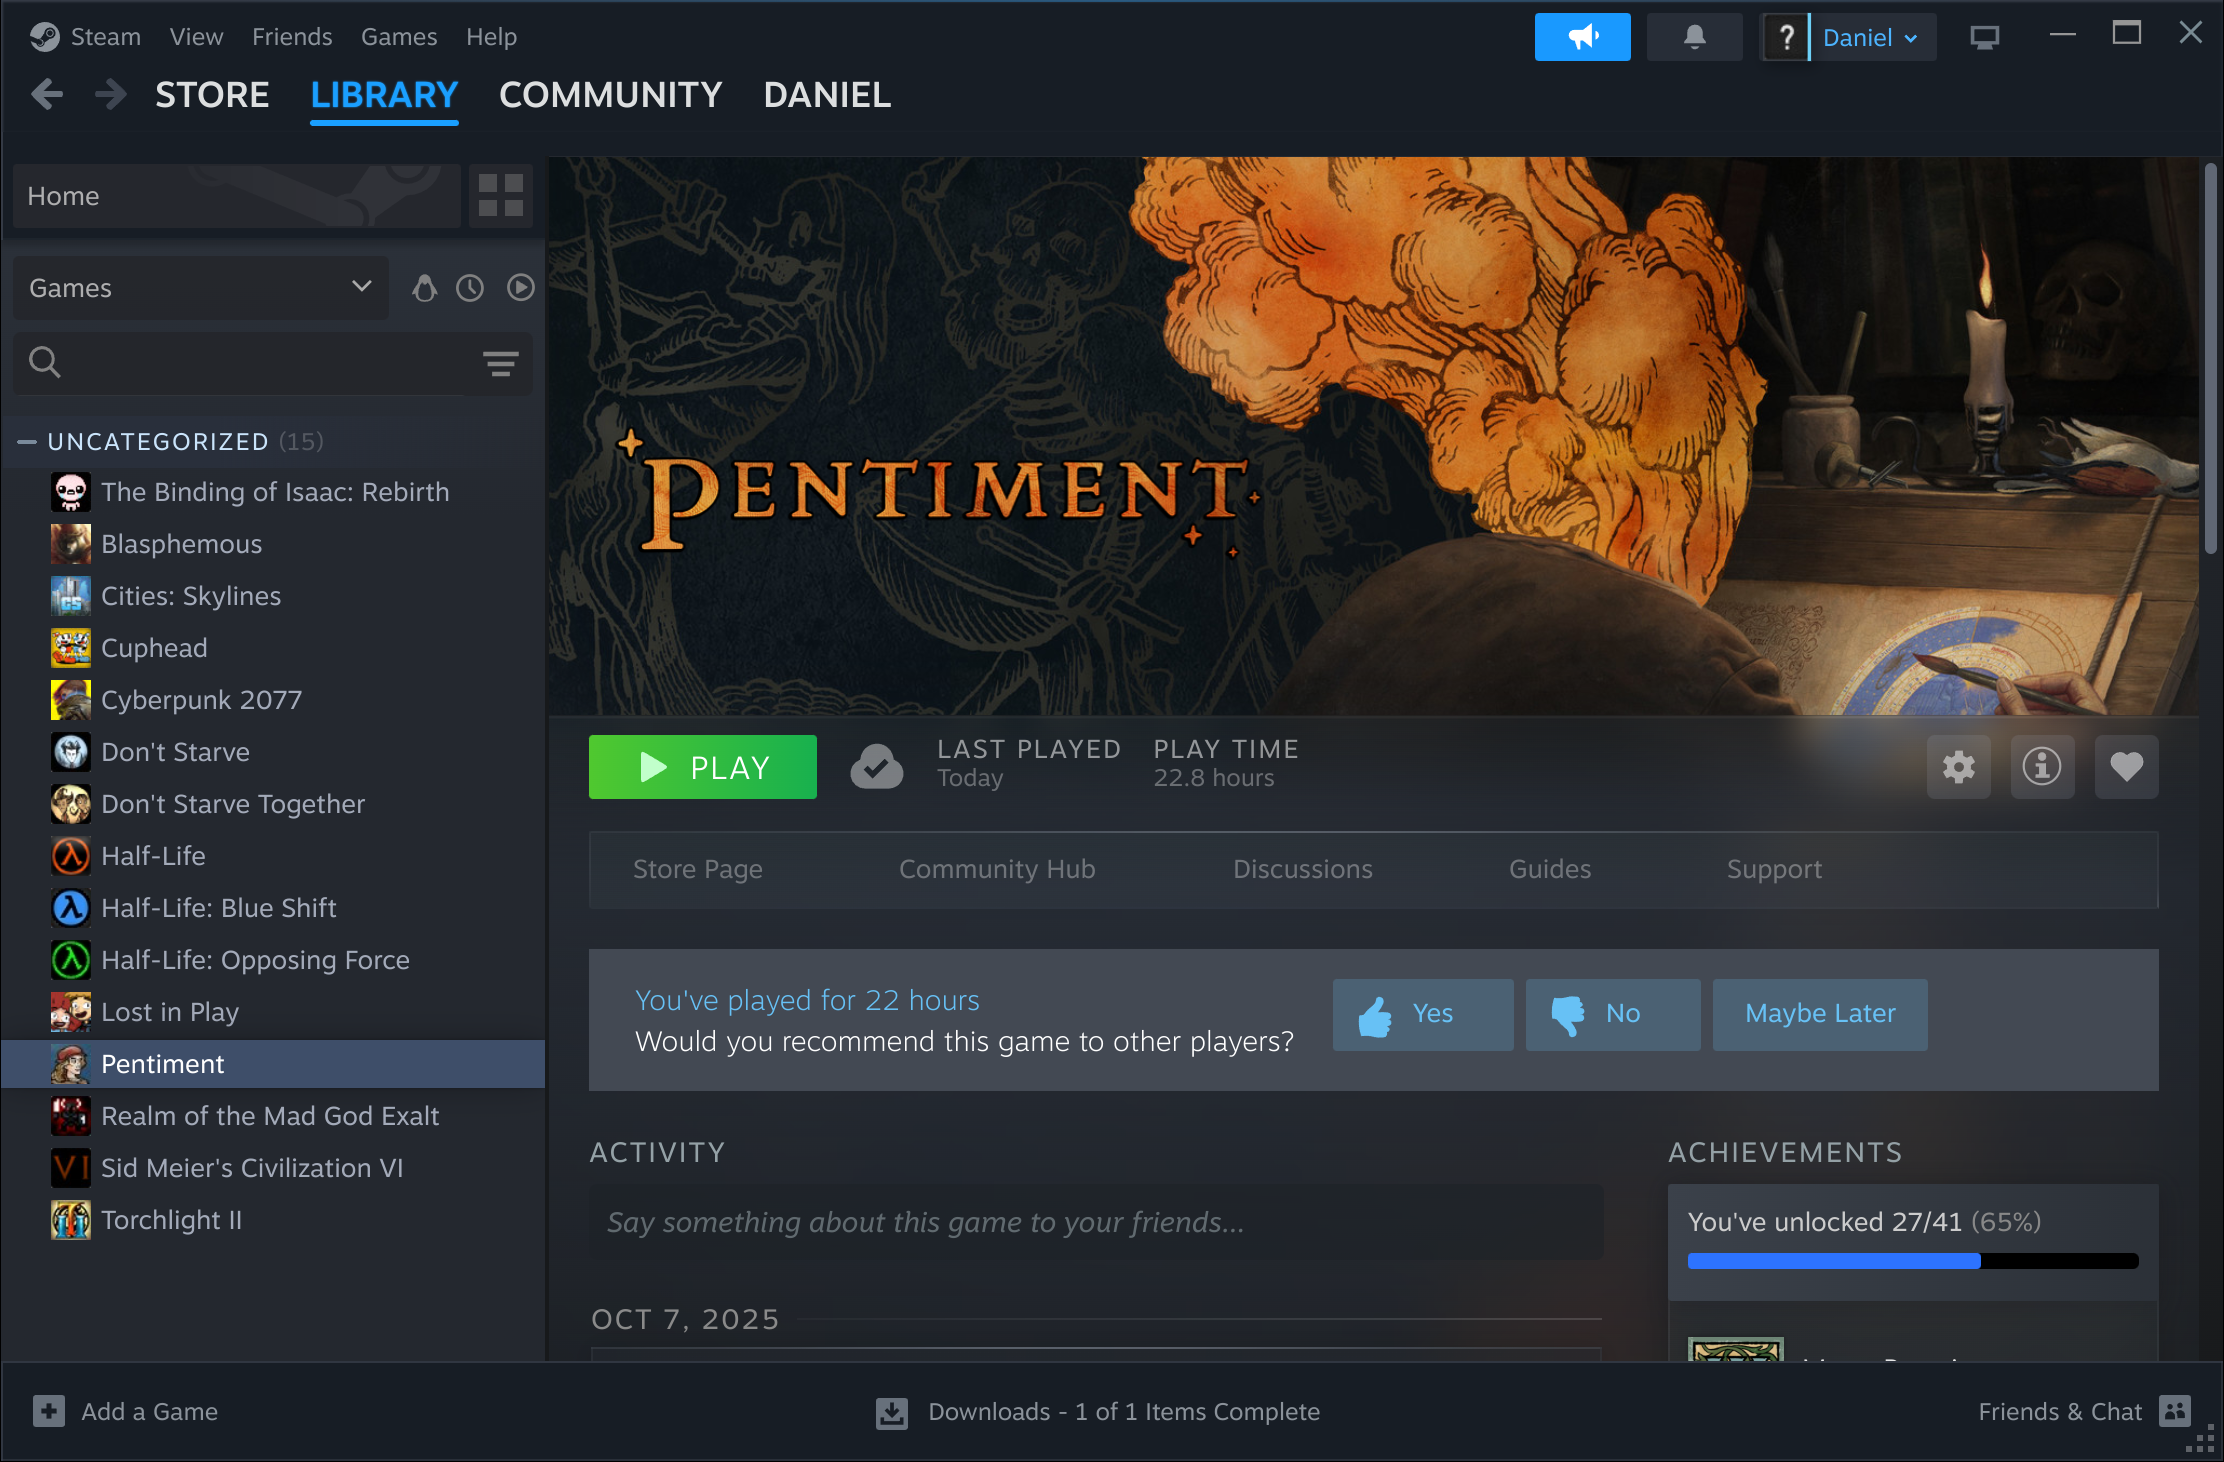Click the achievements 27/41 unlocked text

(1864, 1222)
